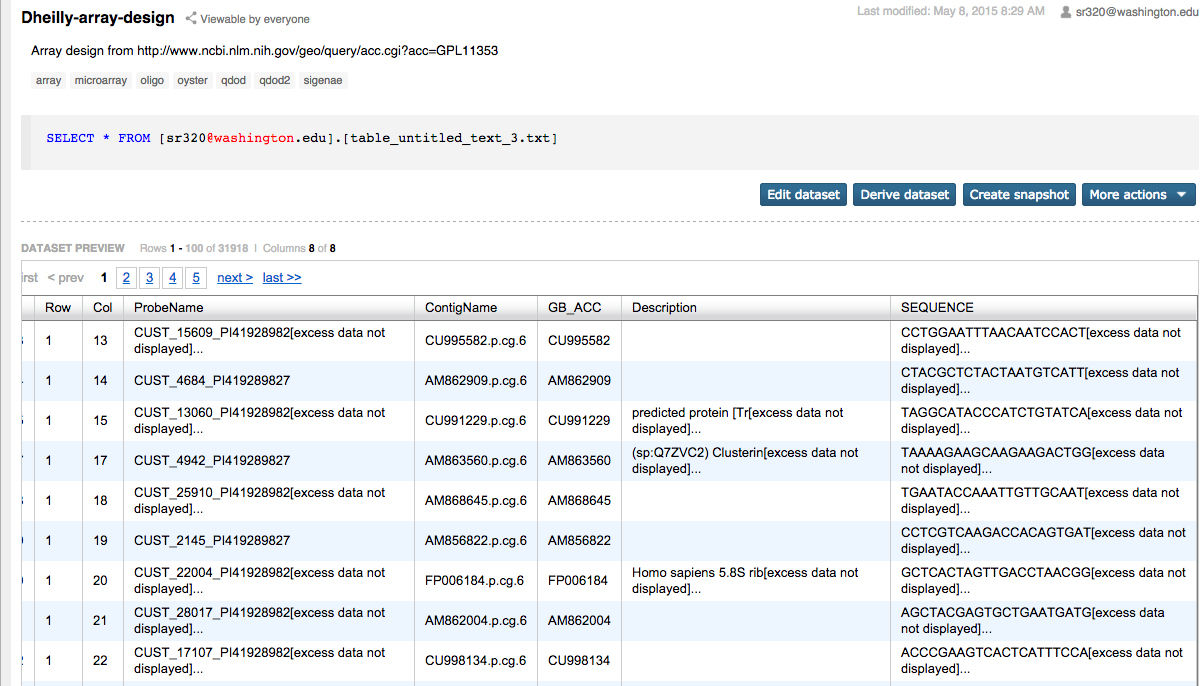
Task: Click the 'Viewable by everyone' label
Action: click(255, 19)
